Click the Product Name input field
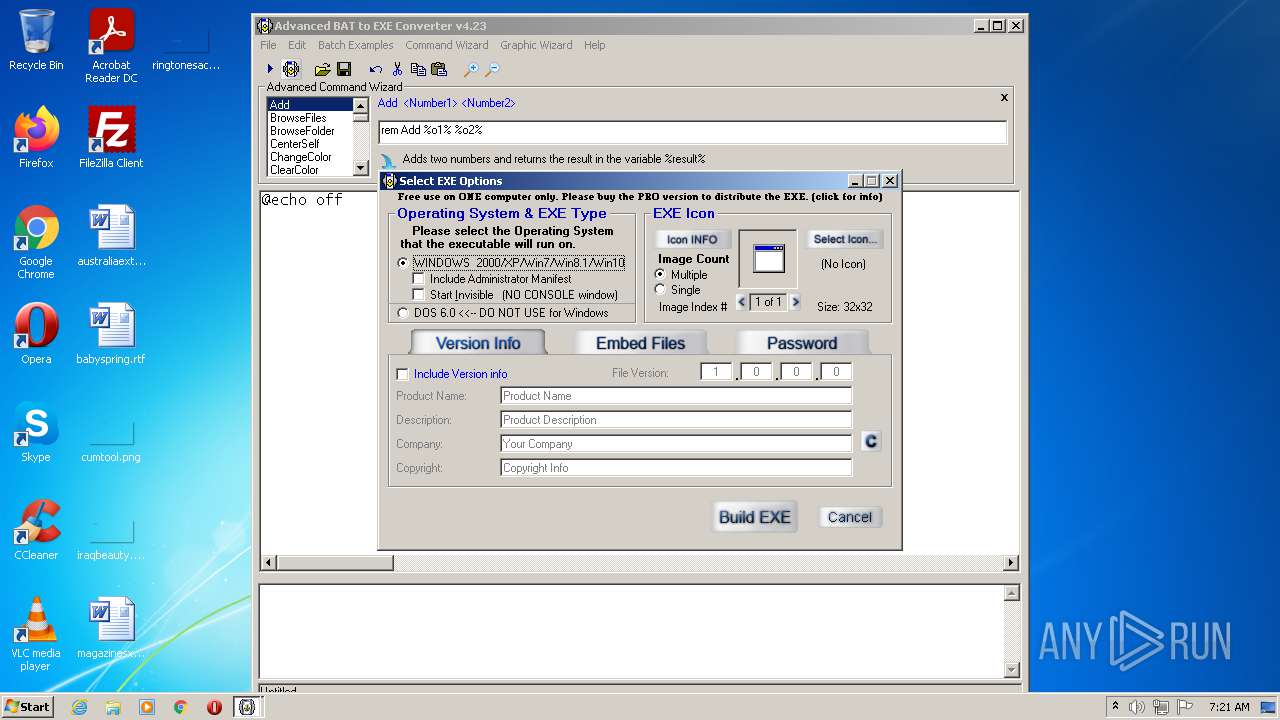The width and height of the screenshot is (1280, 720). [676, 396]
